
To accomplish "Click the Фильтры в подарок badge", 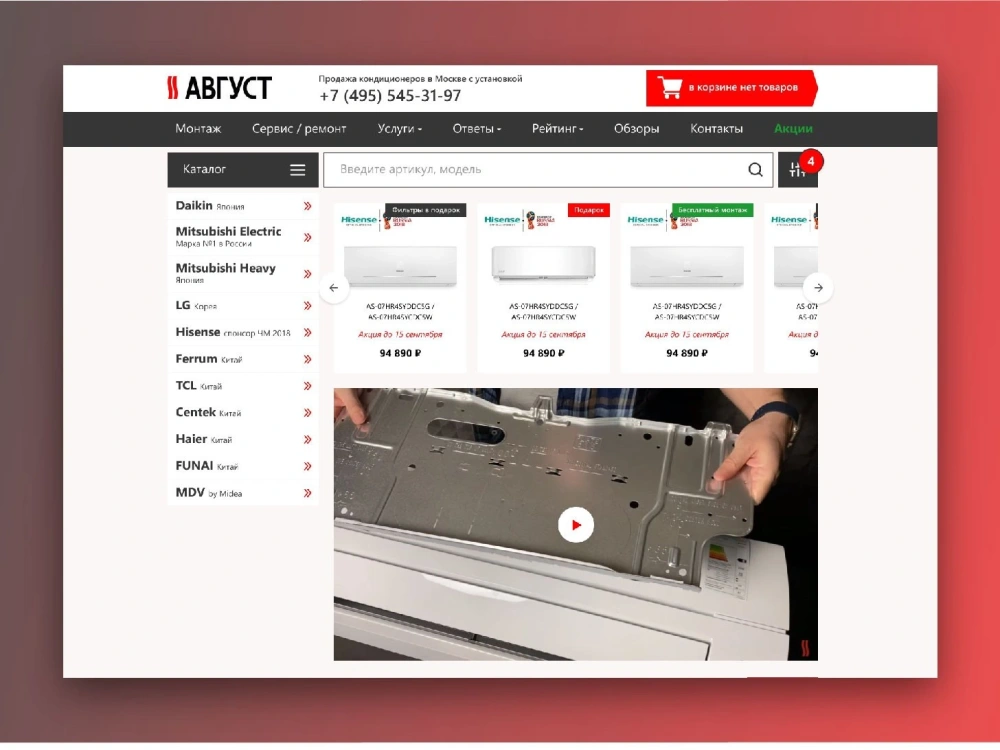I will click(425, 210).
